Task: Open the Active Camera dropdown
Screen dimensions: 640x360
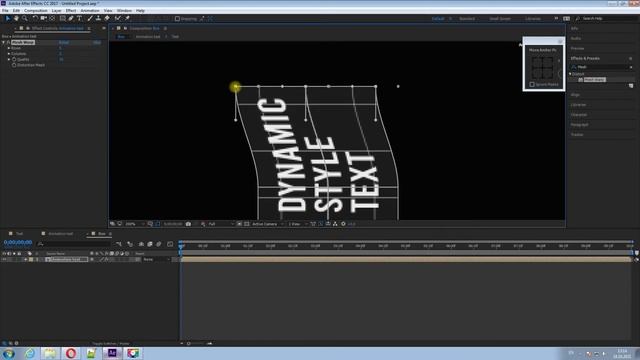Action: point(267,224)
